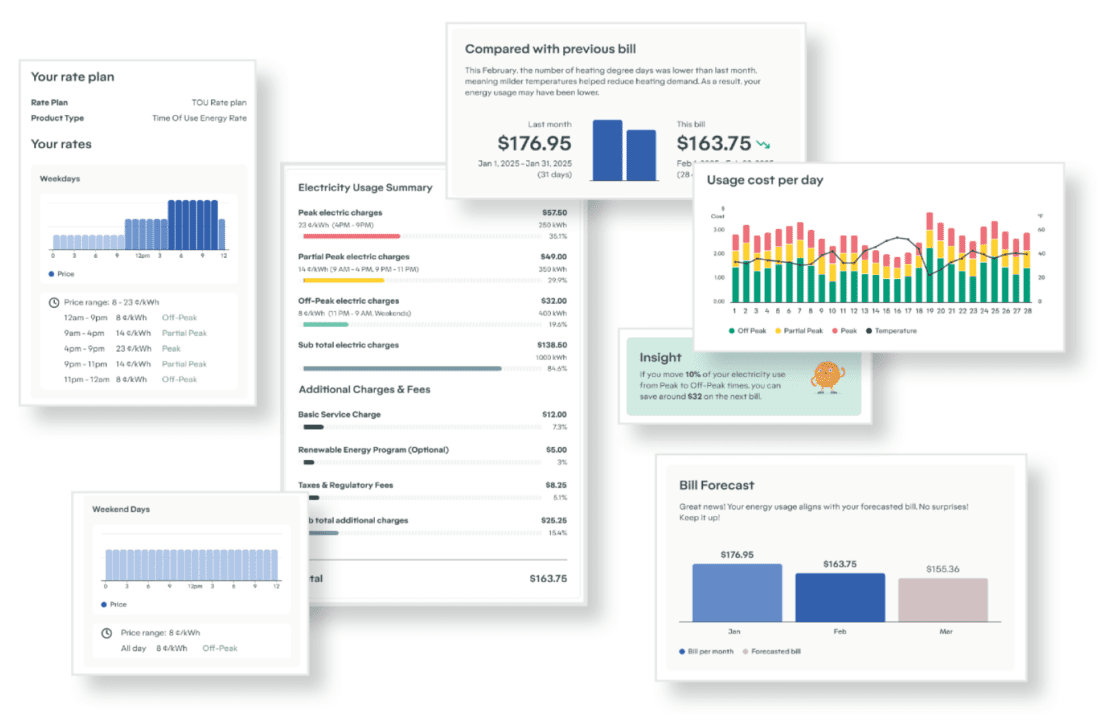Toggle the Temperature legend item

pos(891,331)
